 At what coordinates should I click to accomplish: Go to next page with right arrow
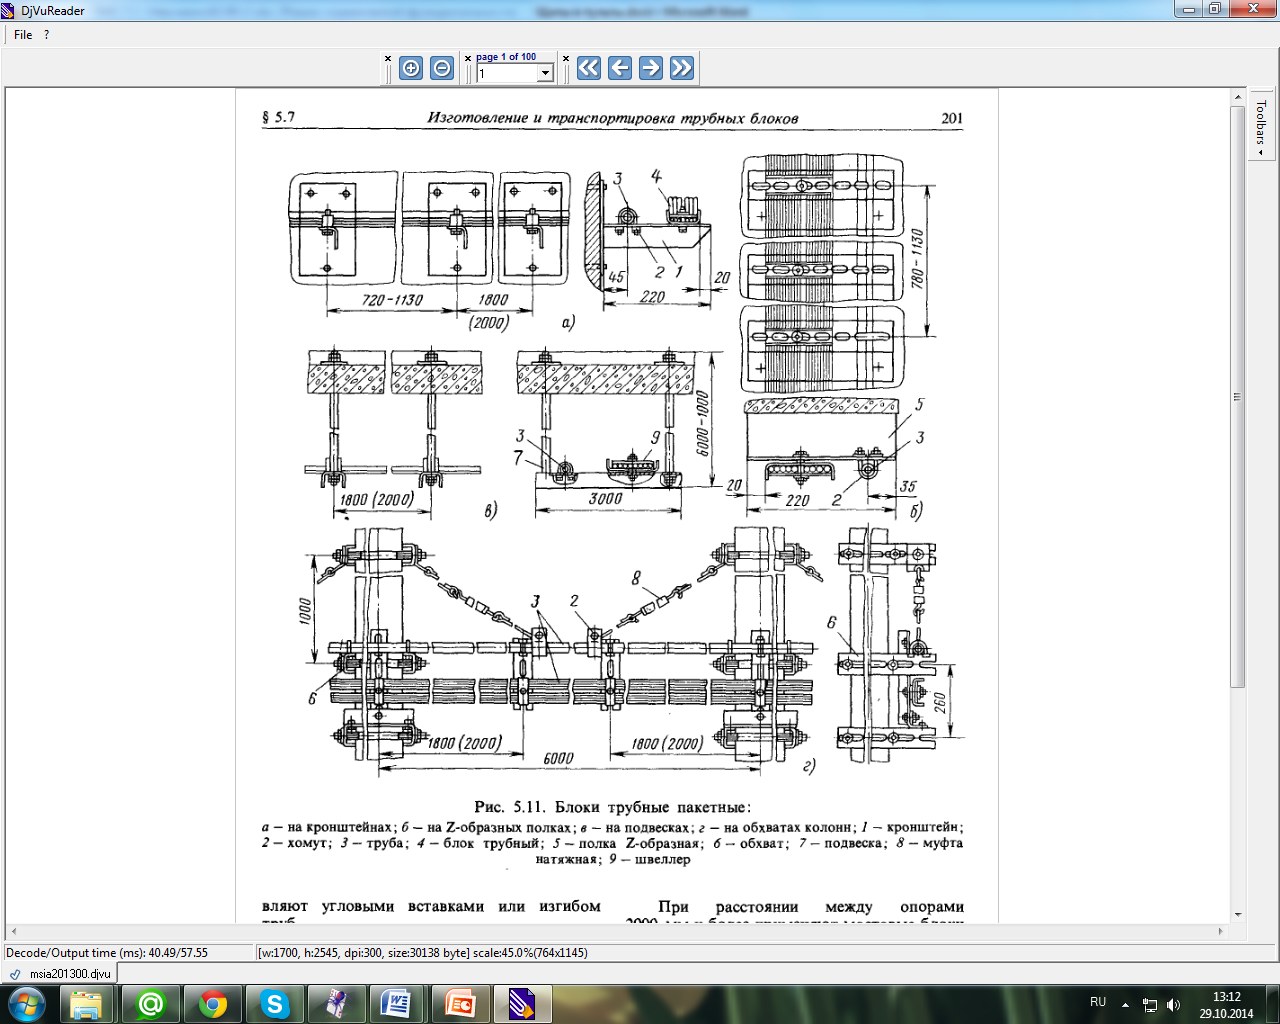tap(651, 67)
